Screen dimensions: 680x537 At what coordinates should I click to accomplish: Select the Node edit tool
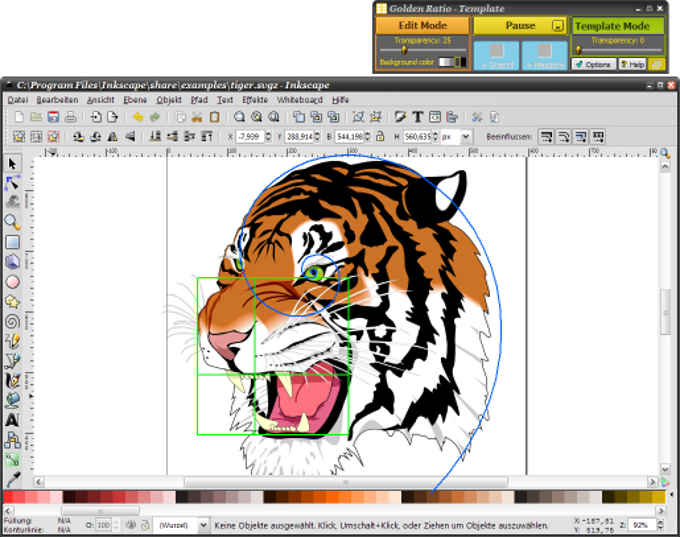[13, 183]
